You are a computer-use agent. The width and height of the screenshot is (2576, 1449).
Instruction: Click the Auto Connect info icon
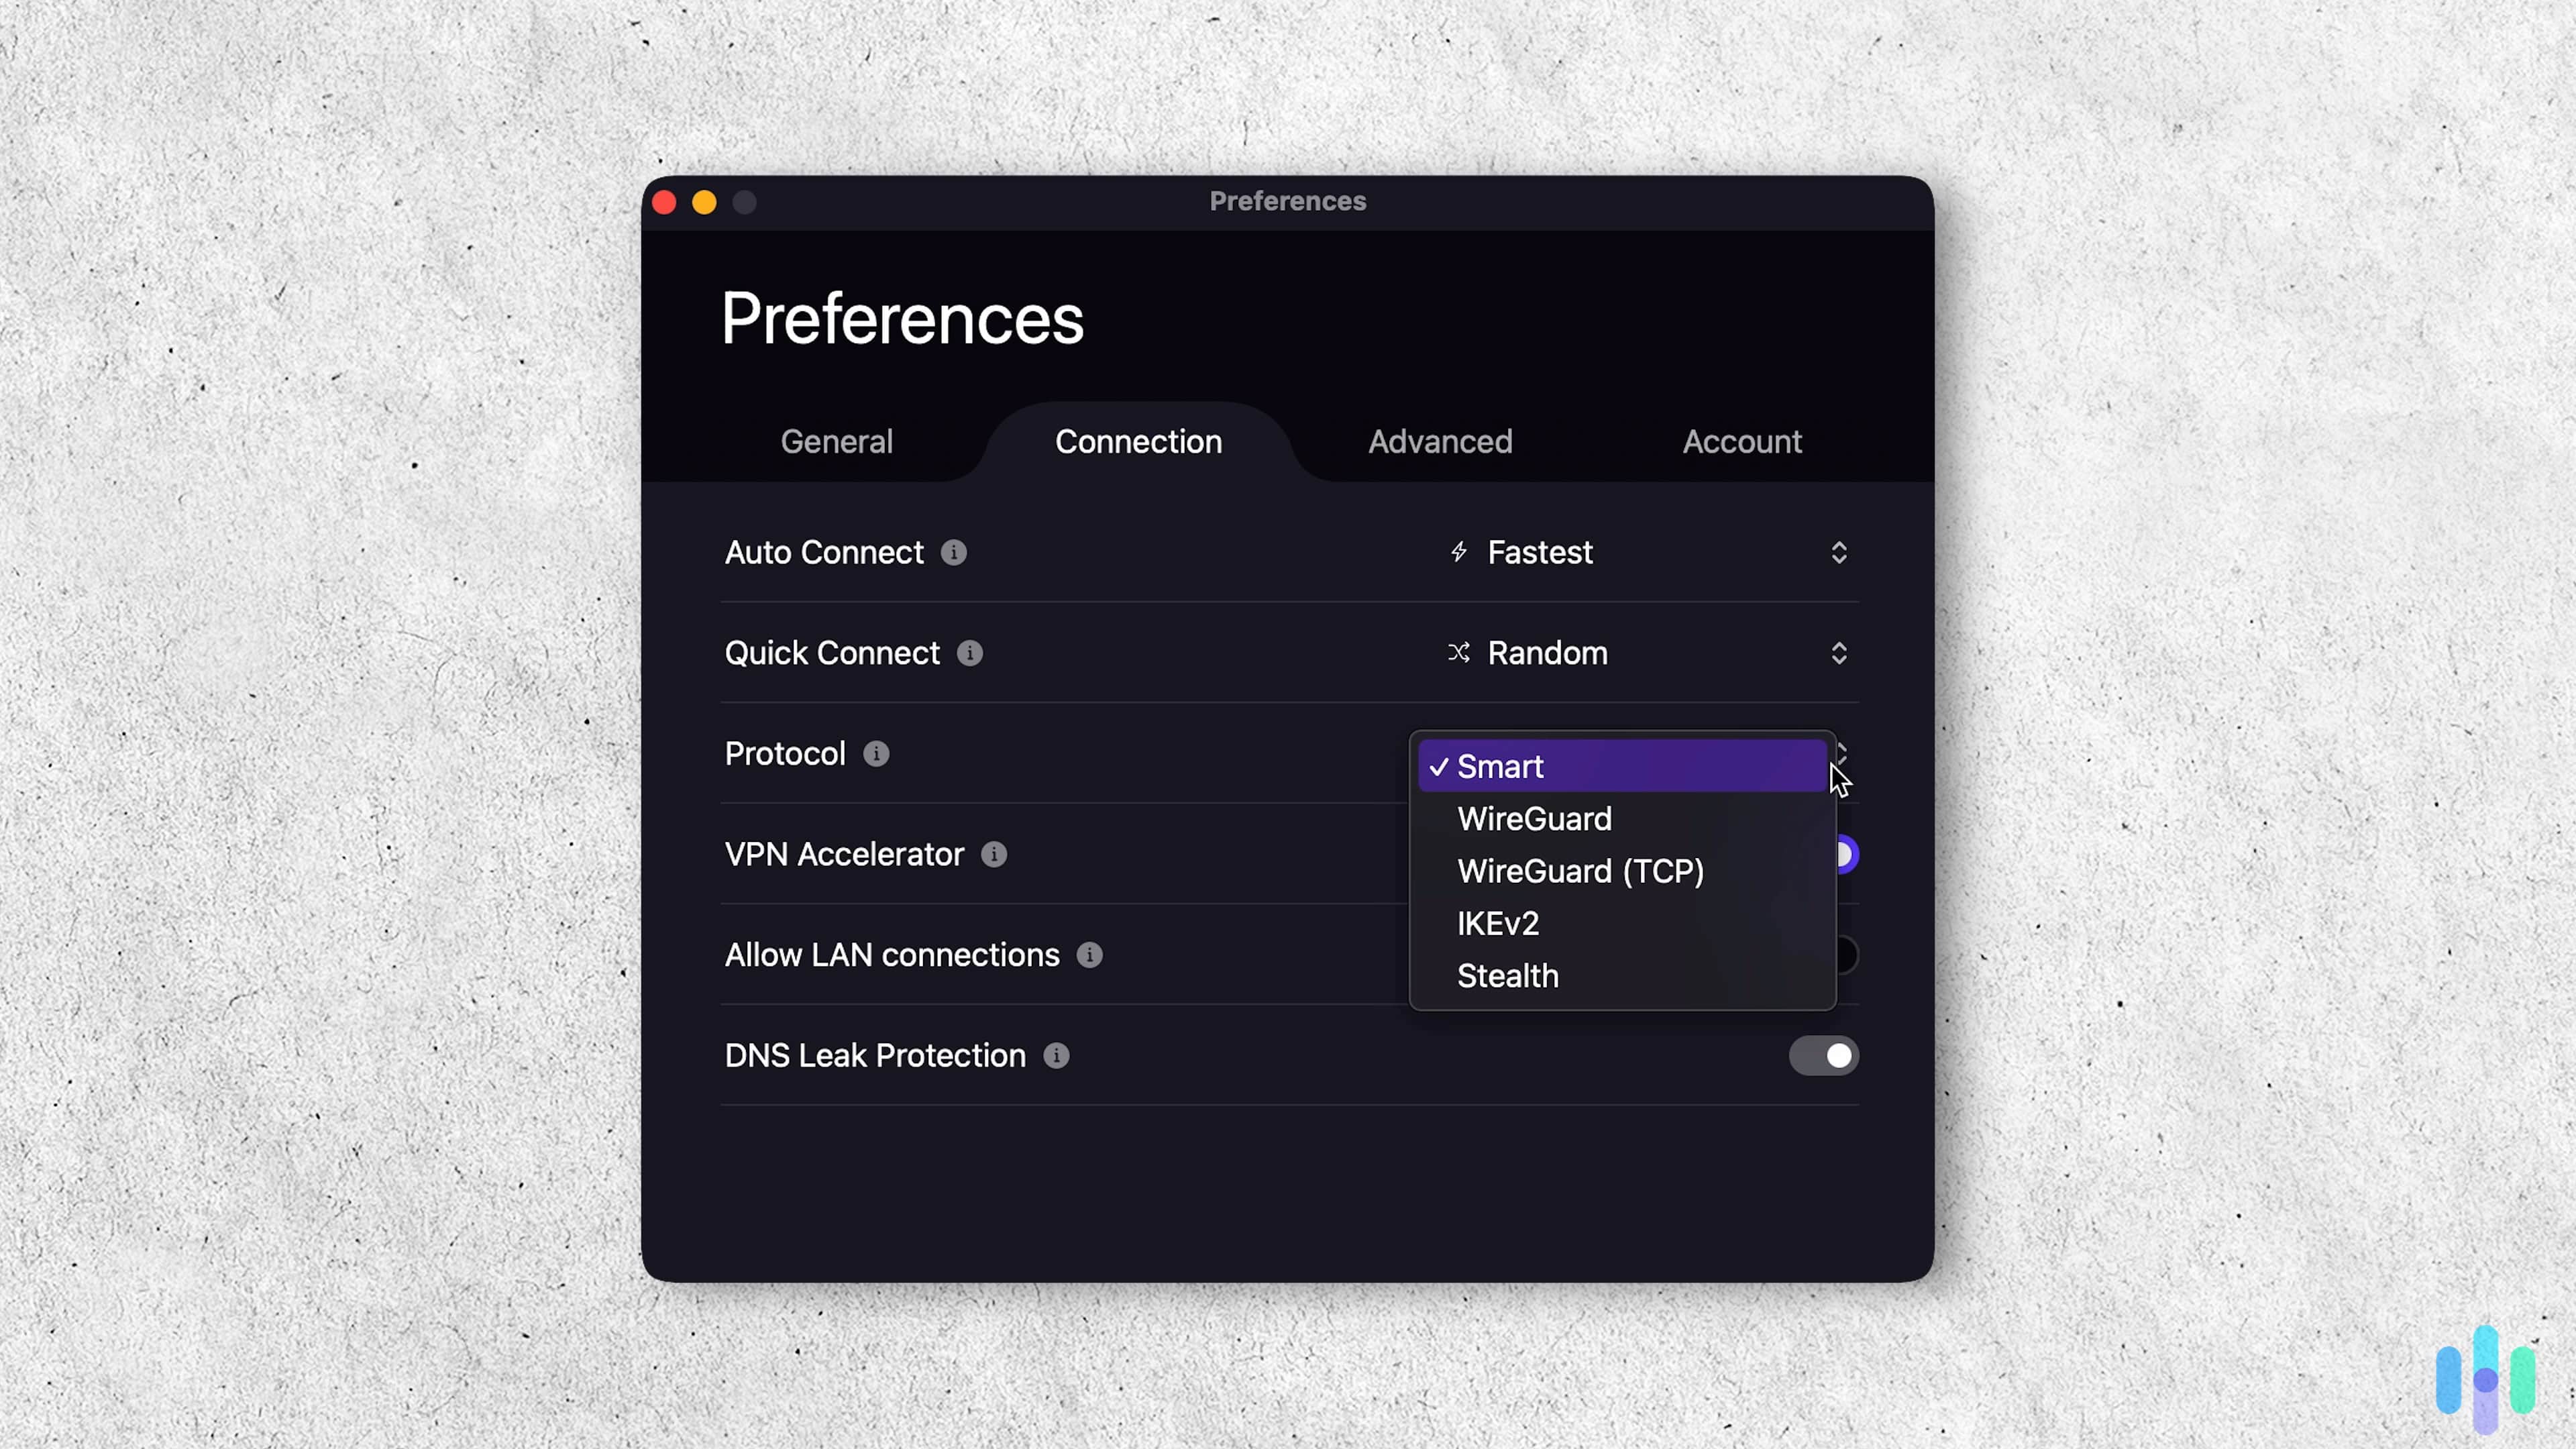pos(955,552)
